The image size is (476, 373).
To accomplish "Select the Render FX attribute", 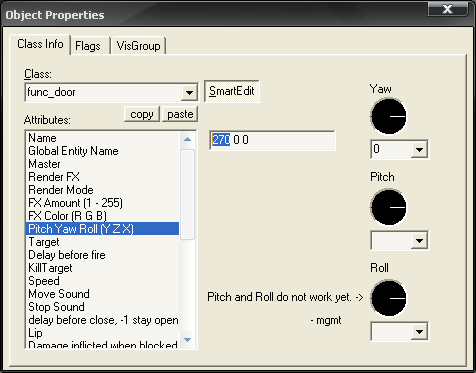I will (x=103, y=177).
